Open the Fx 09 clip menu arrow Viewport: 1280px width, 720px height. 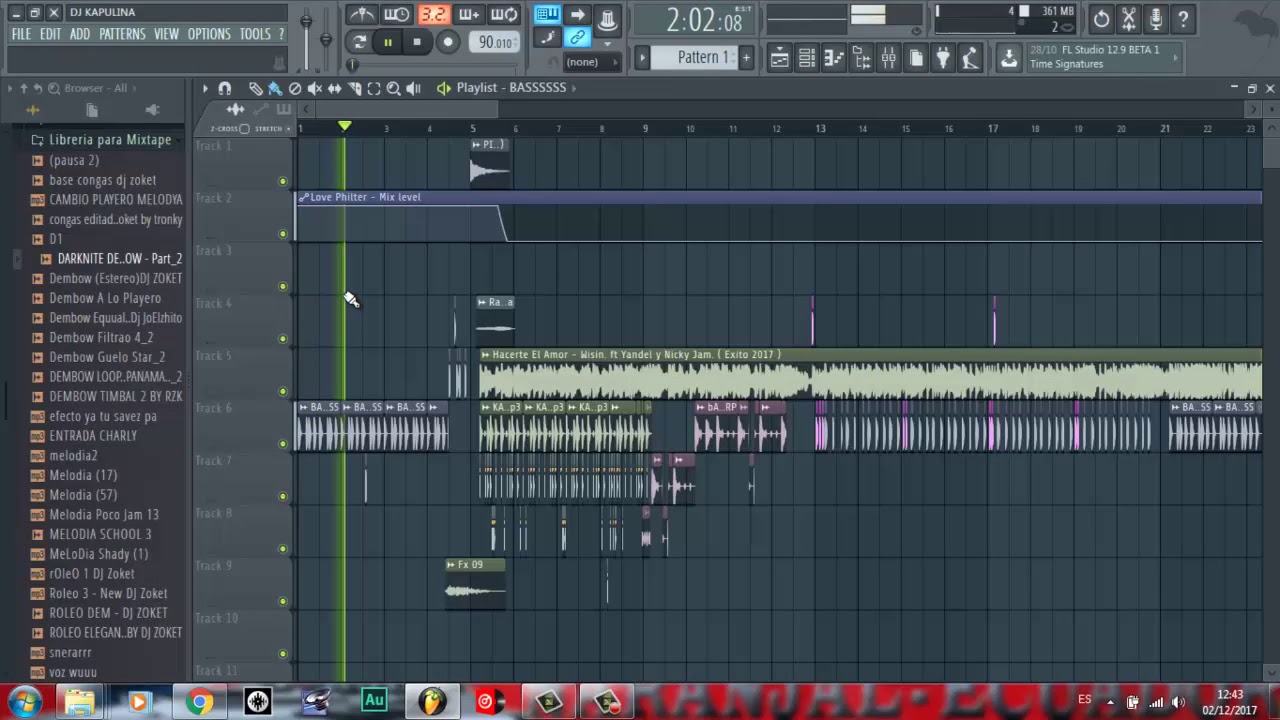(452, 565)
